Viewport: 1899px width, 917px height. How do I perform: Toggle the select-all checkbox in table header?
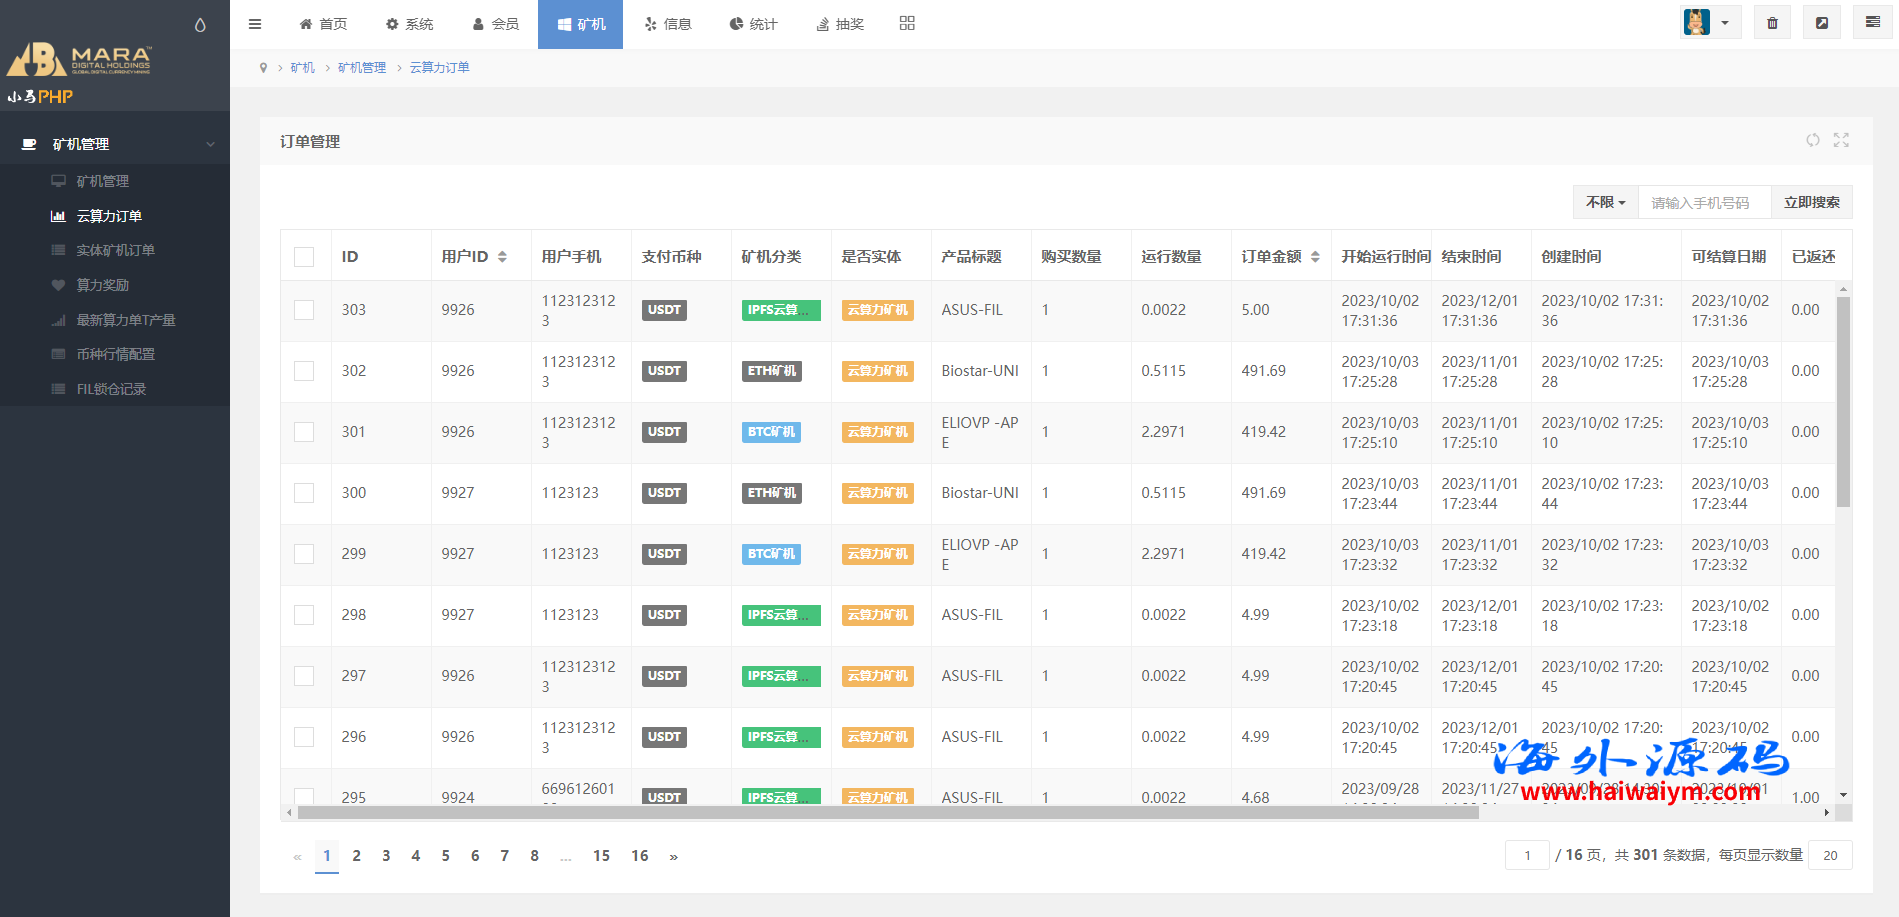pos(304,257)
